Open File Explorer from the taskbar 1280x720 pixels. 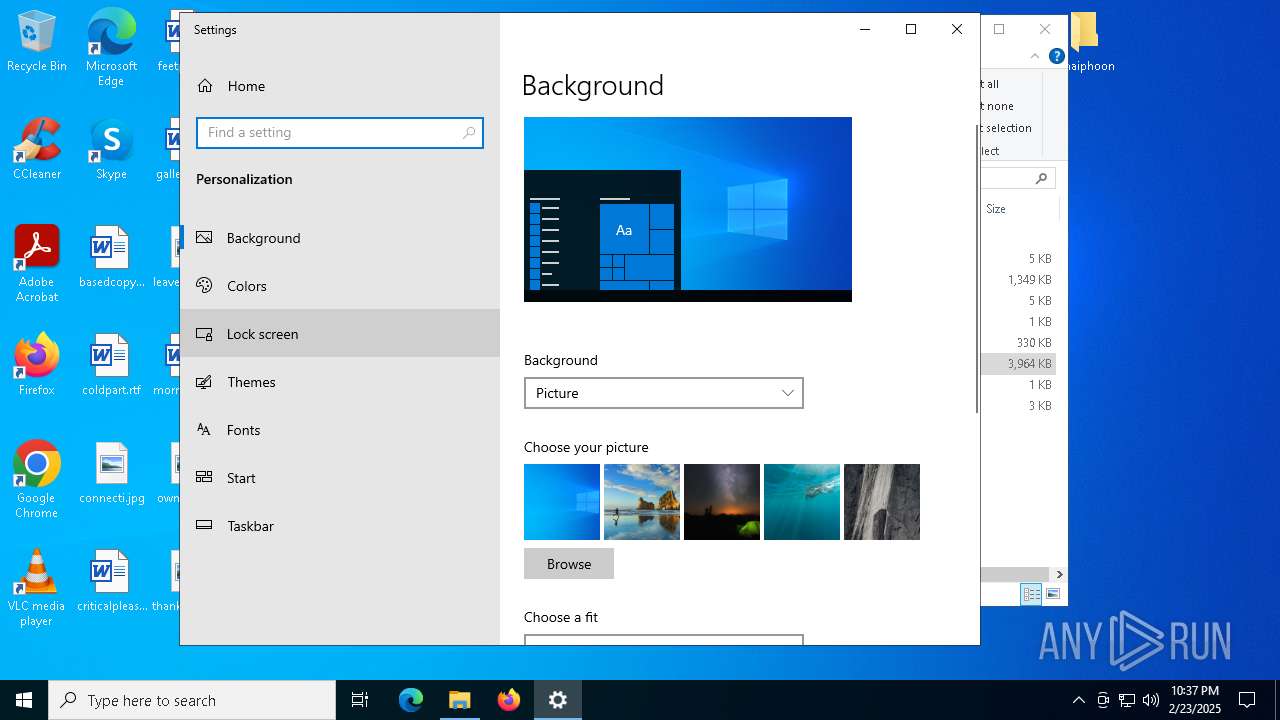460,700
